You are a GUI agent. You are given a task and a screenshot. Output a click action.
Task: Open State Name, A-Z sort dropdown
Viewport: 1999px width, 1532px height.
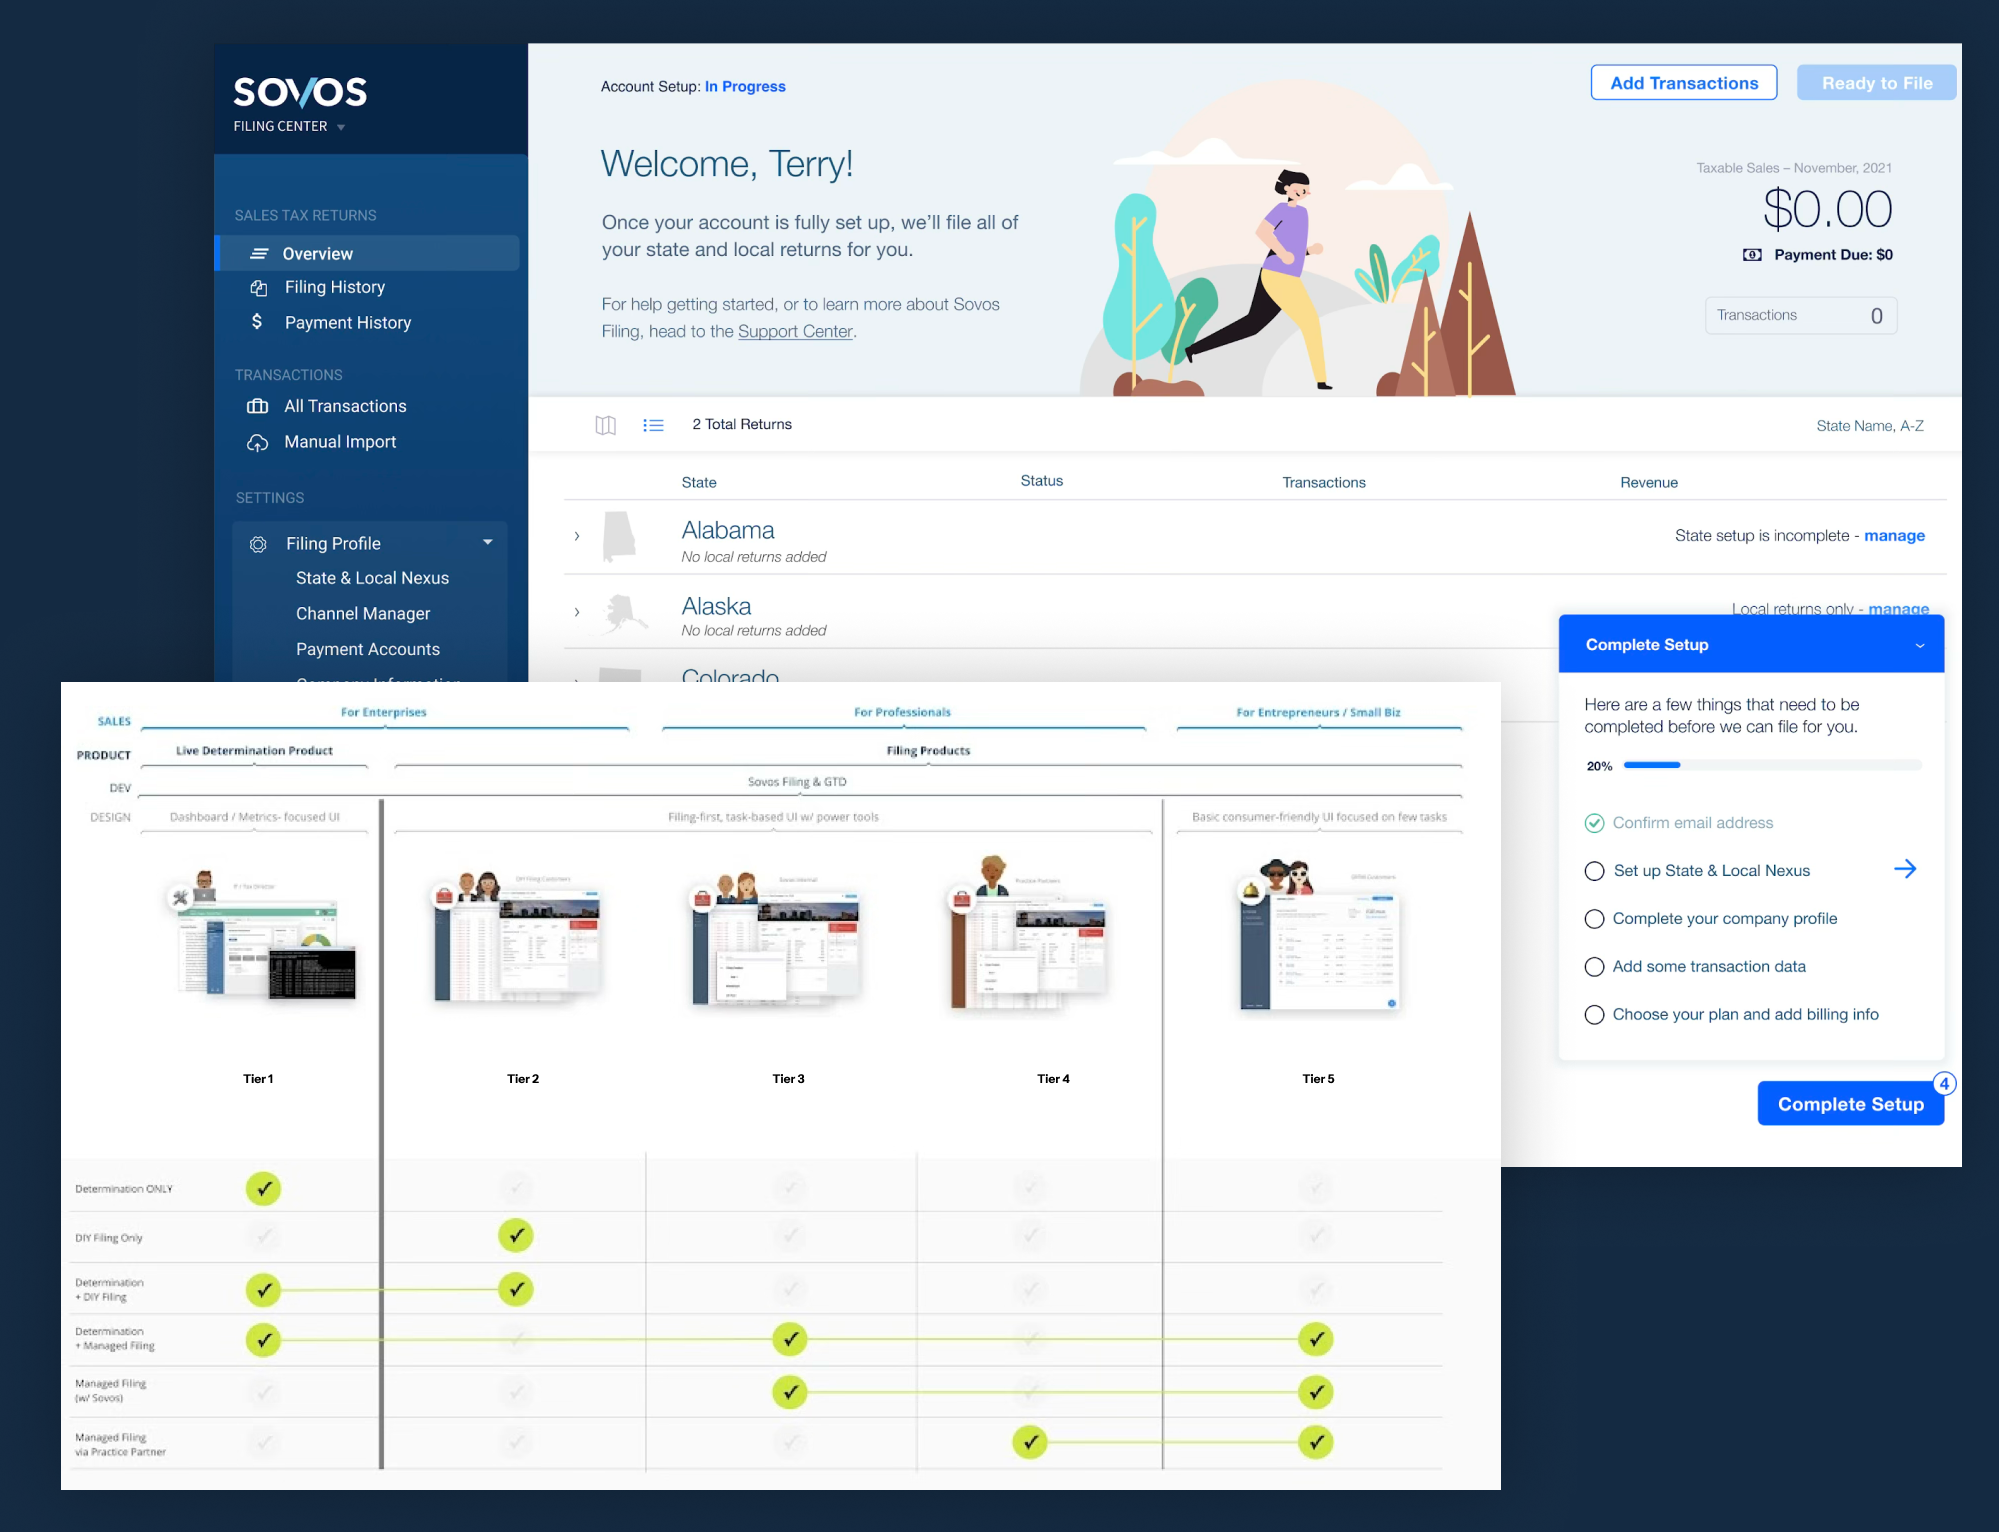(1870, 426)
